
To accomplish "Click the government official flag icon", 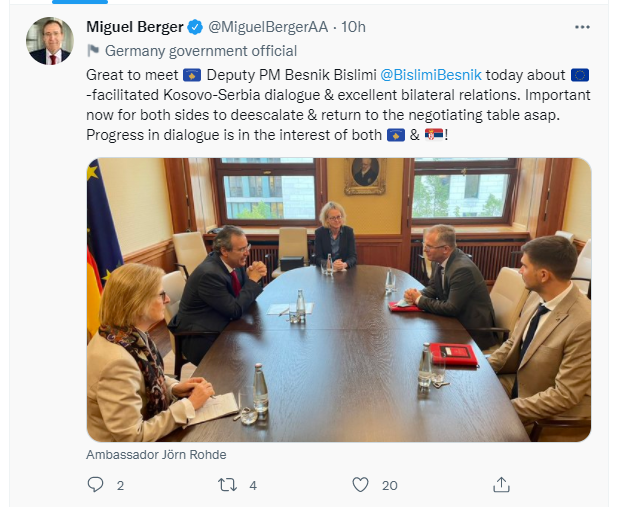I will [93, 51].
